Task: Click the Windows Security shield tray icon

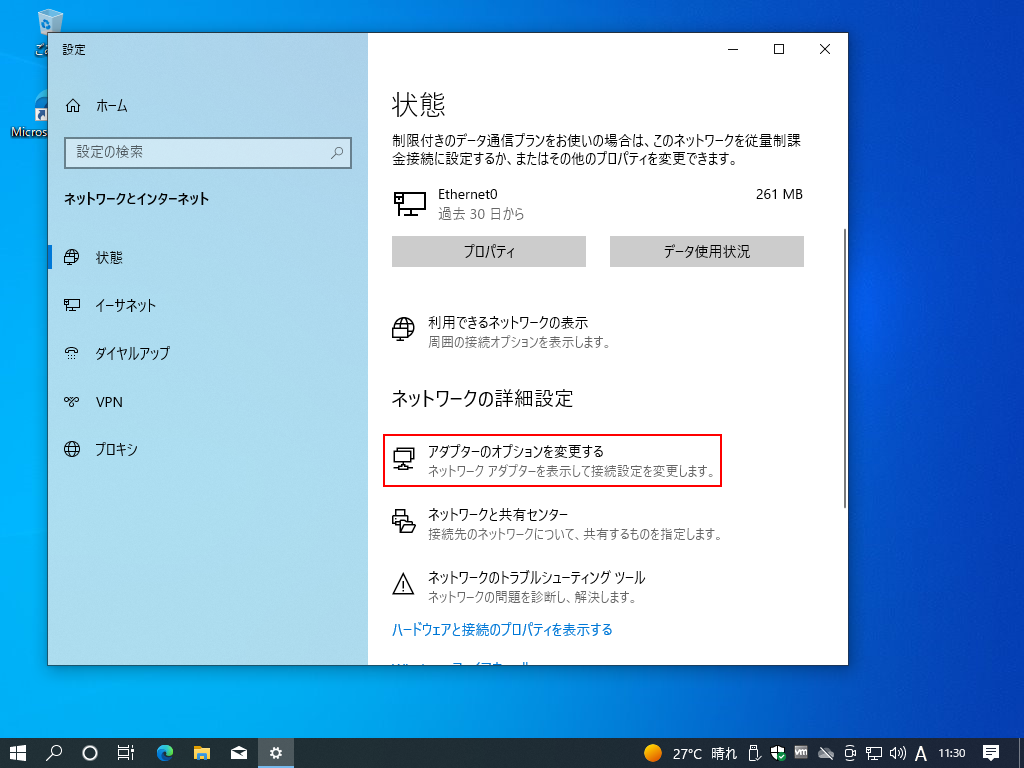Action: [x=778, y=753]
